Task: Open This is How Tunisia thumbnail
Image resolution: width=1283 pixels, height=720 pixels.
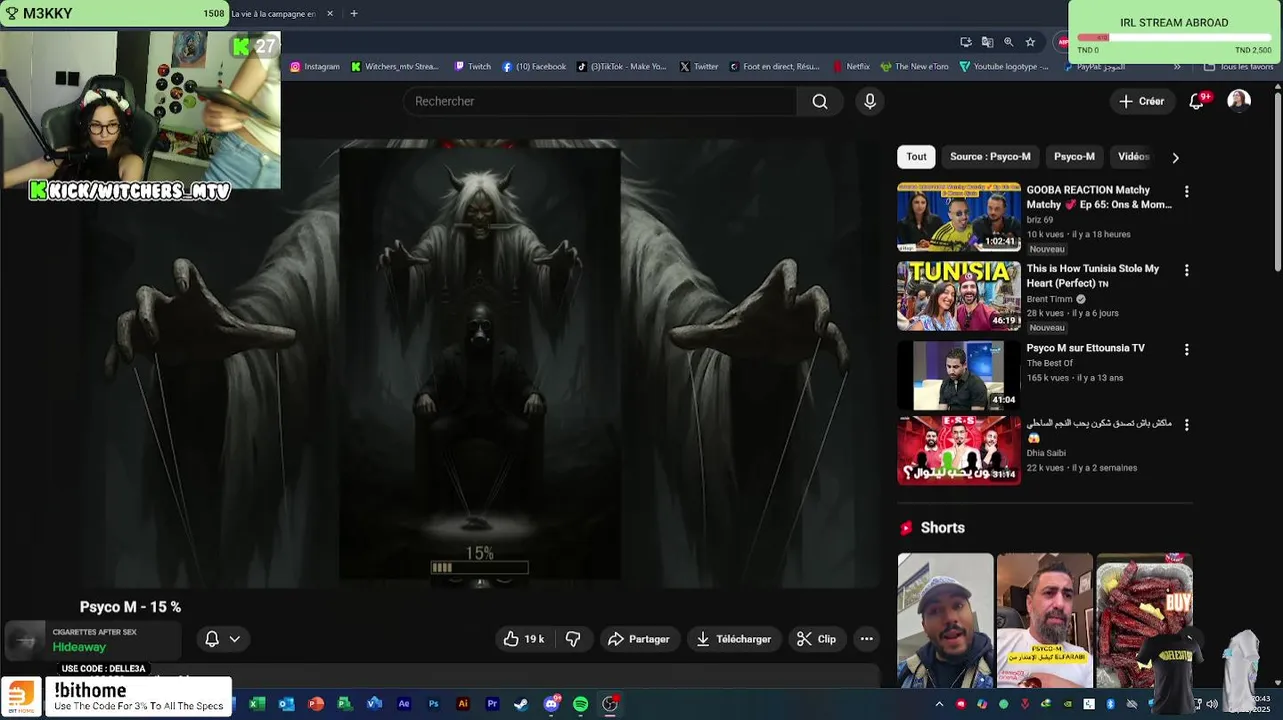Action: (959, 296)
